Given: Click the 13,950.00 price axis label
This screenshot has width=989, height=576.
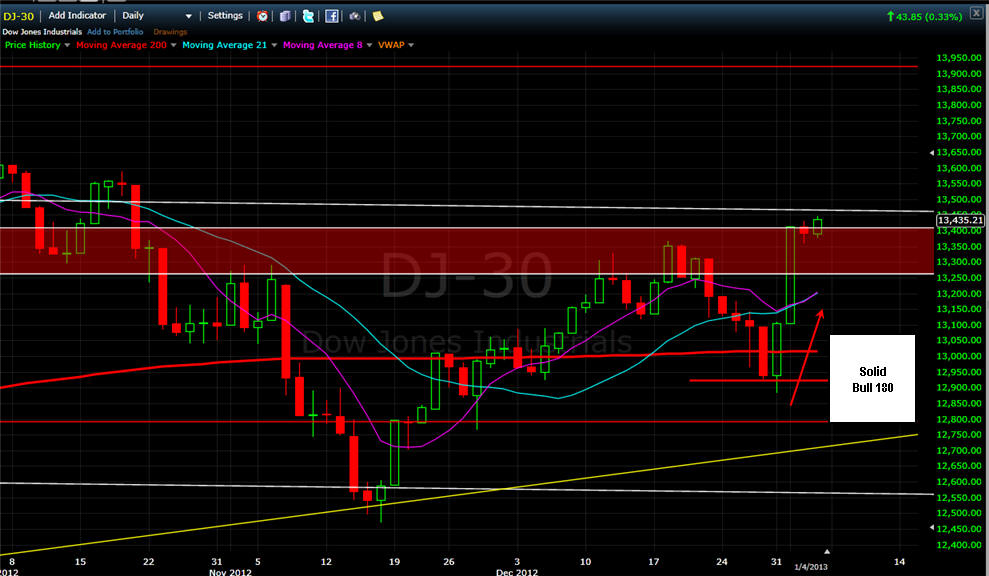Looking at the screenshot, I should (959, 58).
